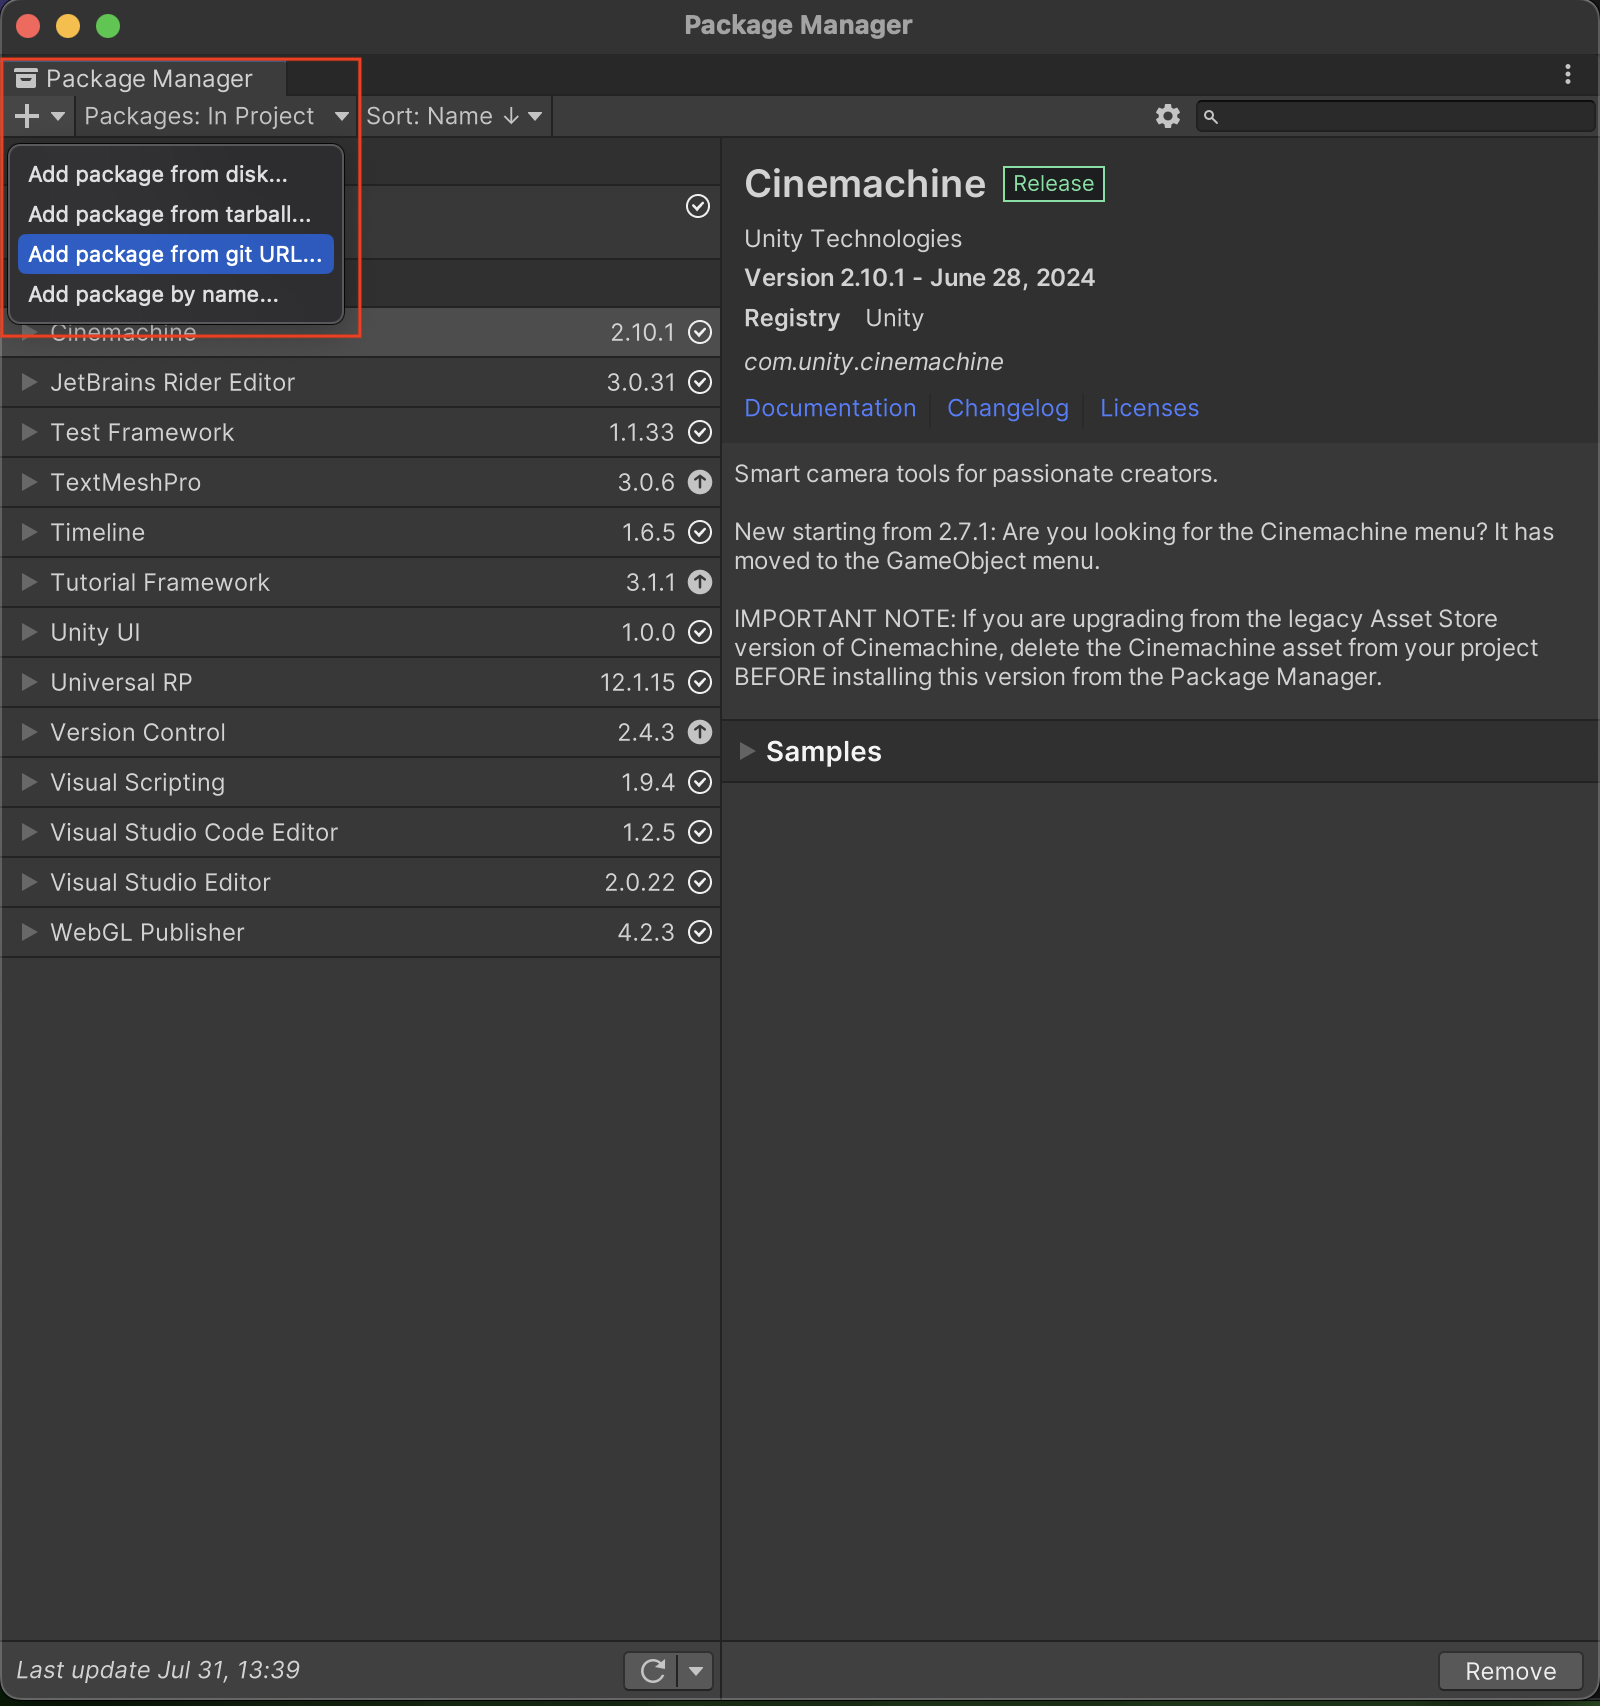
Task: Click installed checkmark for Unity UI
Action: (x=700, y=632)
